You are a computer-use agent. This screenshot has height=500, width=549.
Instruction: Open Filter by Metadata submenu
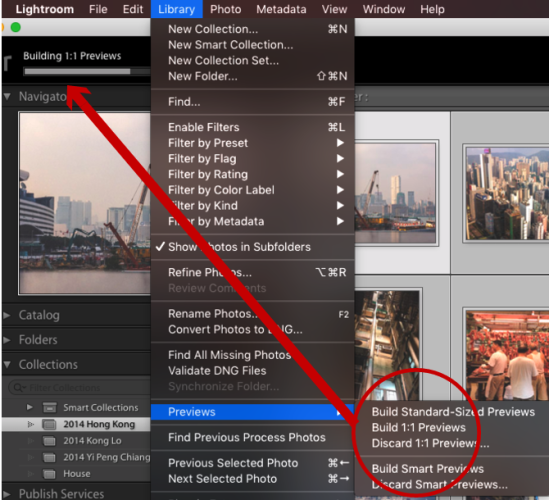click(x=252, y=221)
